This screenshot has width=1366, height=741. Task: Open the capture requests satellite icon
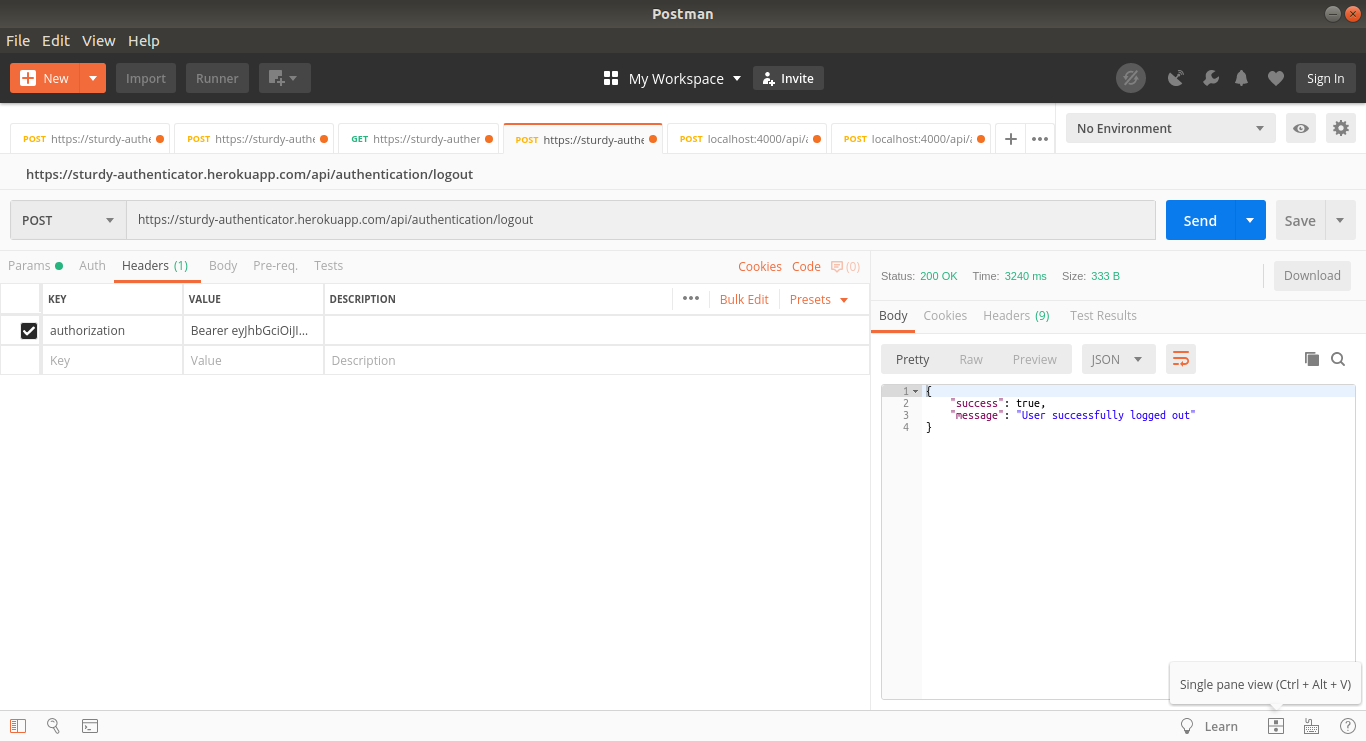click(1177, 78)
